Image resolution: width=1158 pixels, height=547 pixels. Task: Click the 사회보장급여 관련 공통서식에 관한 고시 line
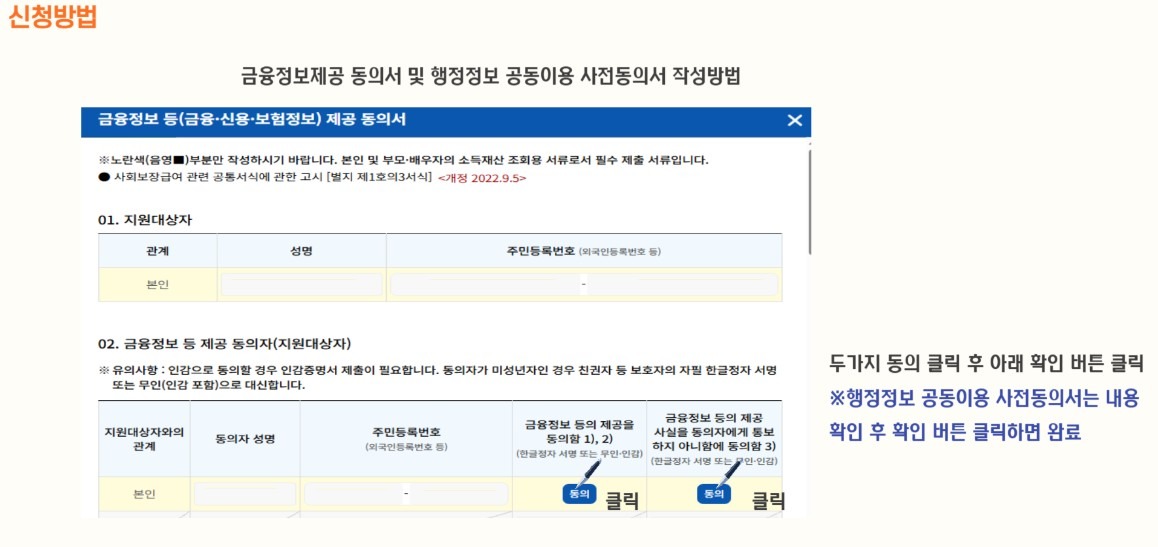[265, 178]
